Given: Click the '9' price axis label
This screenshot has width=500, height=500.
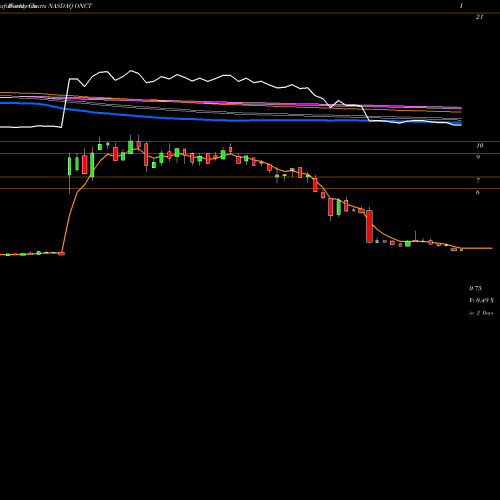Looking at the screenshot, I should (478, 157).
